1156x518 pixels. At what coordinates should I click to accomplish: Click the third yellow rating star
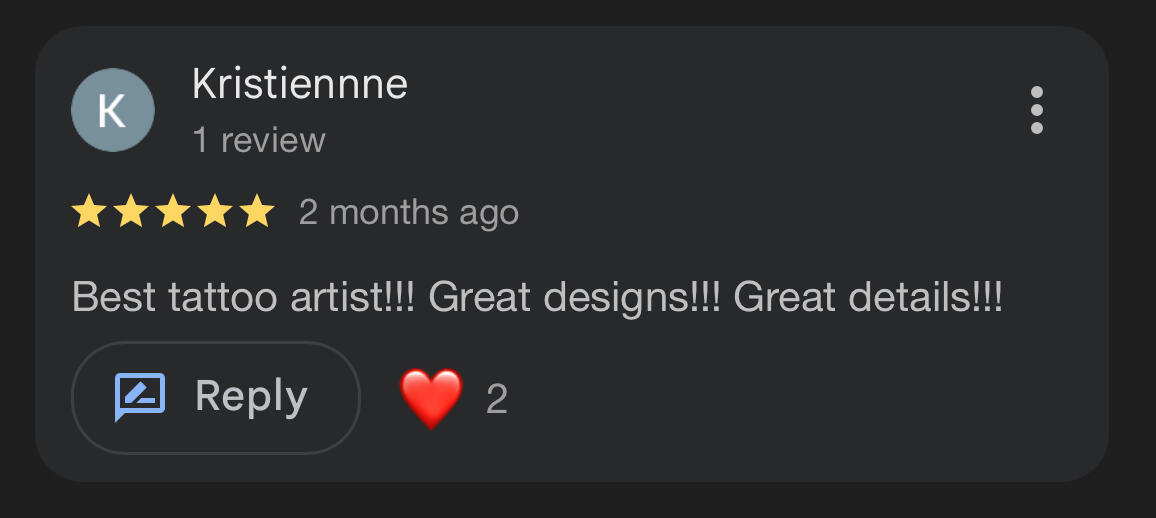click(x=173, y=212)
